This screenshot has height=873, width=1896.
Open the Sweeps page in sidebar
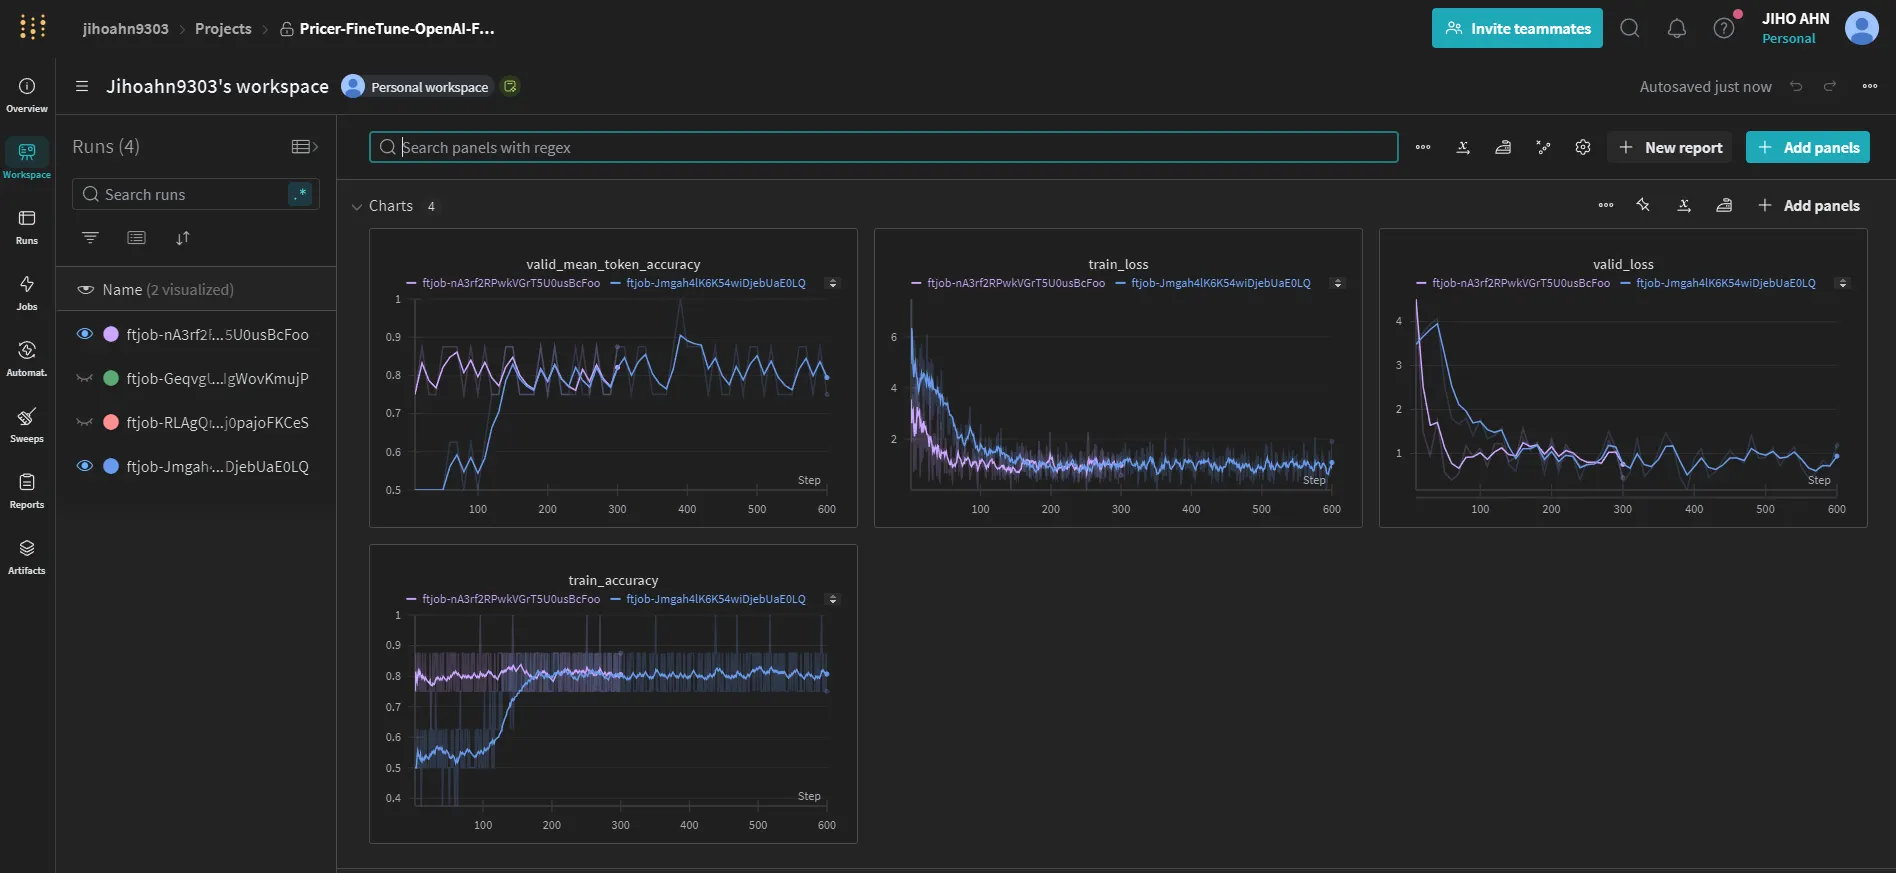tap(27, 424)
